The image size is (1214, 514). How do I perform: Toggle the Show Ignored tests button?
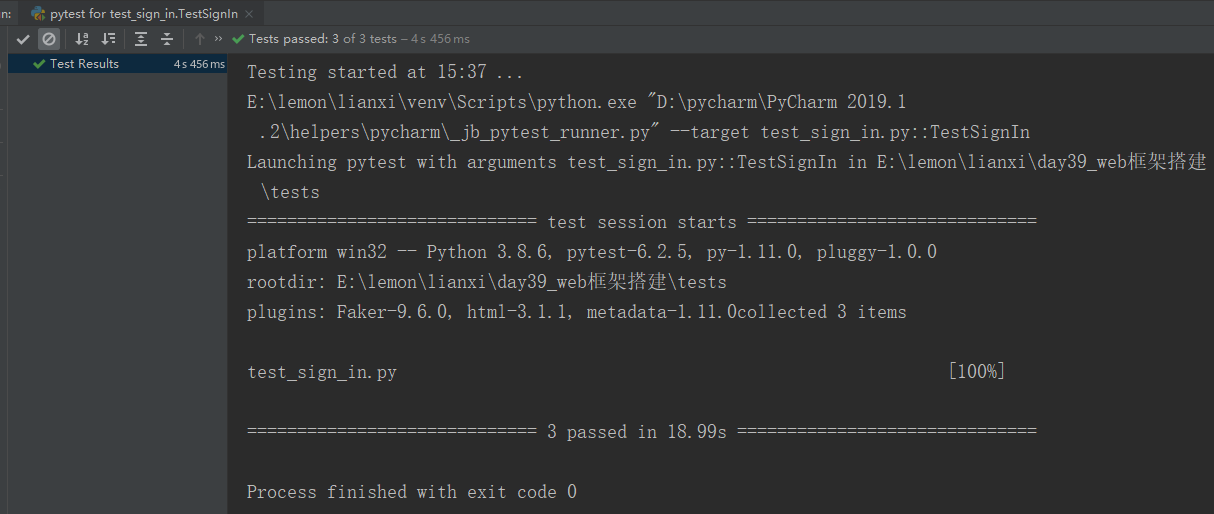coord(48,39)
